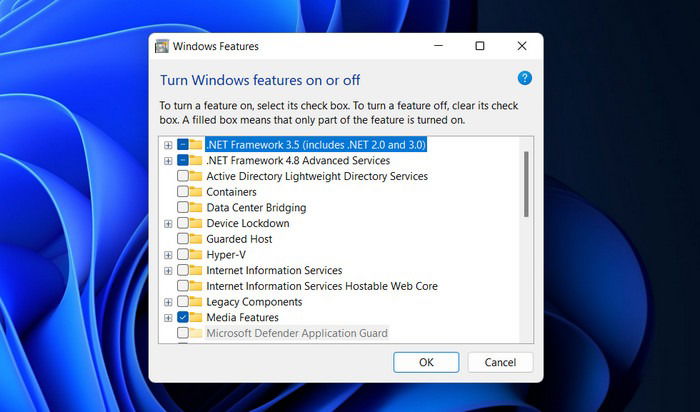Click the Legacy Components folder icon
The width and height of the screenshot is (700, 412).
(x=196, y=302)
